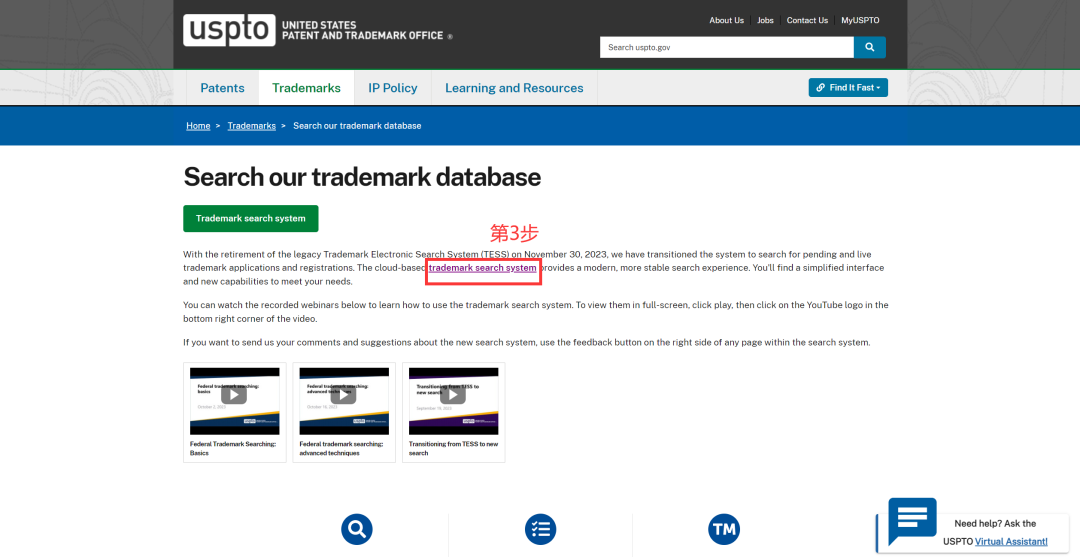Open Learning and Resources menu
Image resolution: width=1080 pixels, height=557 pixels.
[x=514, y=88]
